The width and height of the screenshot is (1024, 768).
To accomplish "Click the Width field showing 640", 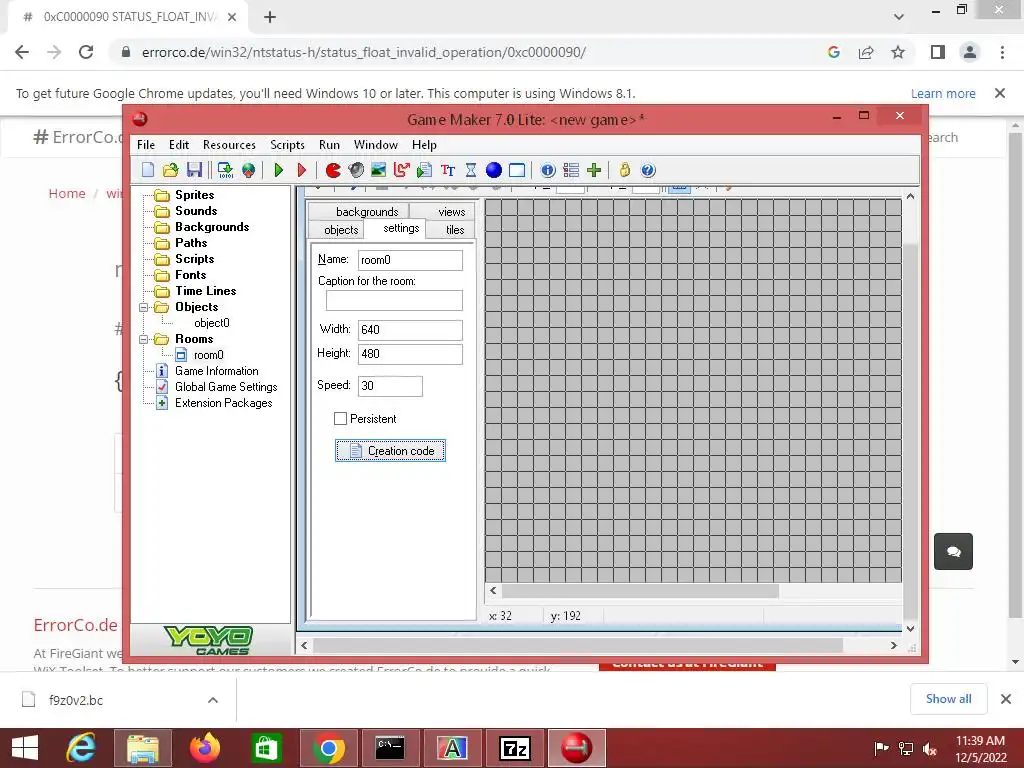I will (410, 330).
